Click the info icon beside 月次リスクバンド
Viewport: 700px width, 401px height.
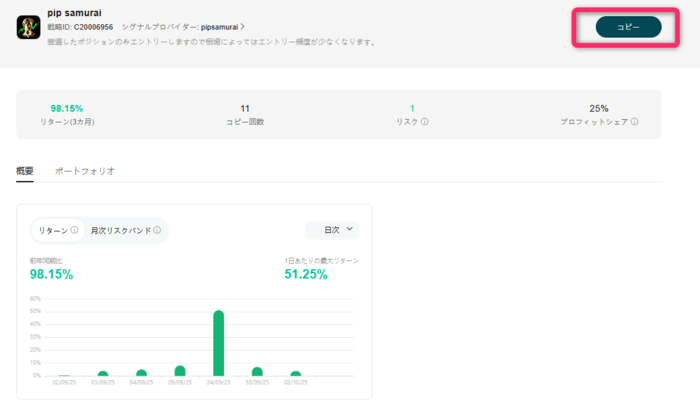coord(157,230)
